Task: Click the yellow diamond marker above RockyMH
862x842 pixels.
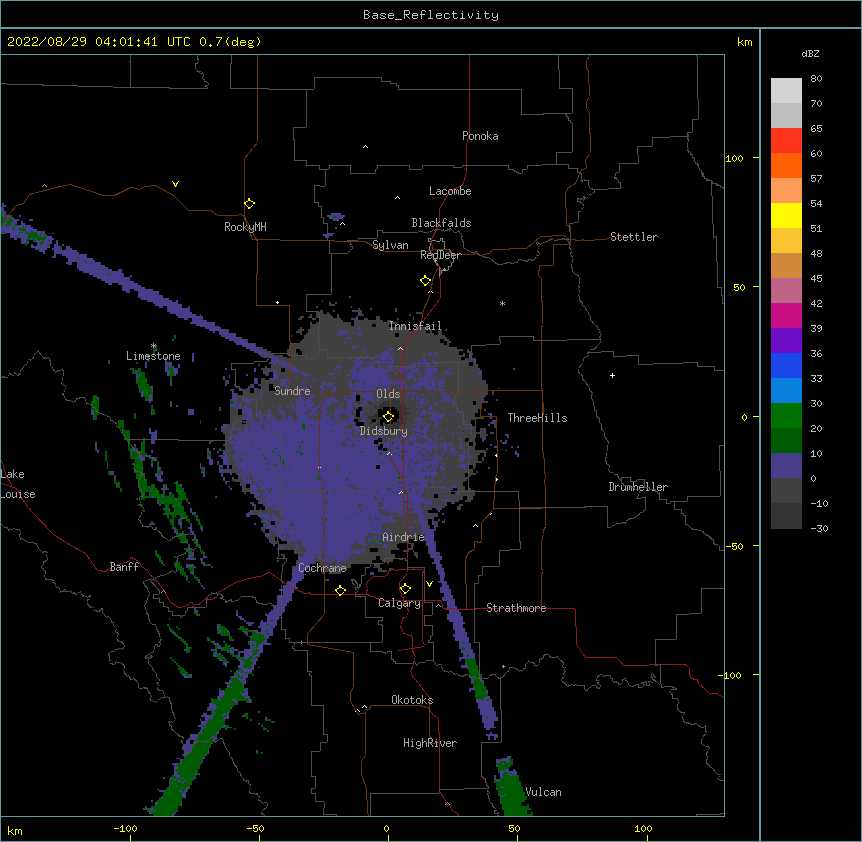Action: (x=249, y=204)
